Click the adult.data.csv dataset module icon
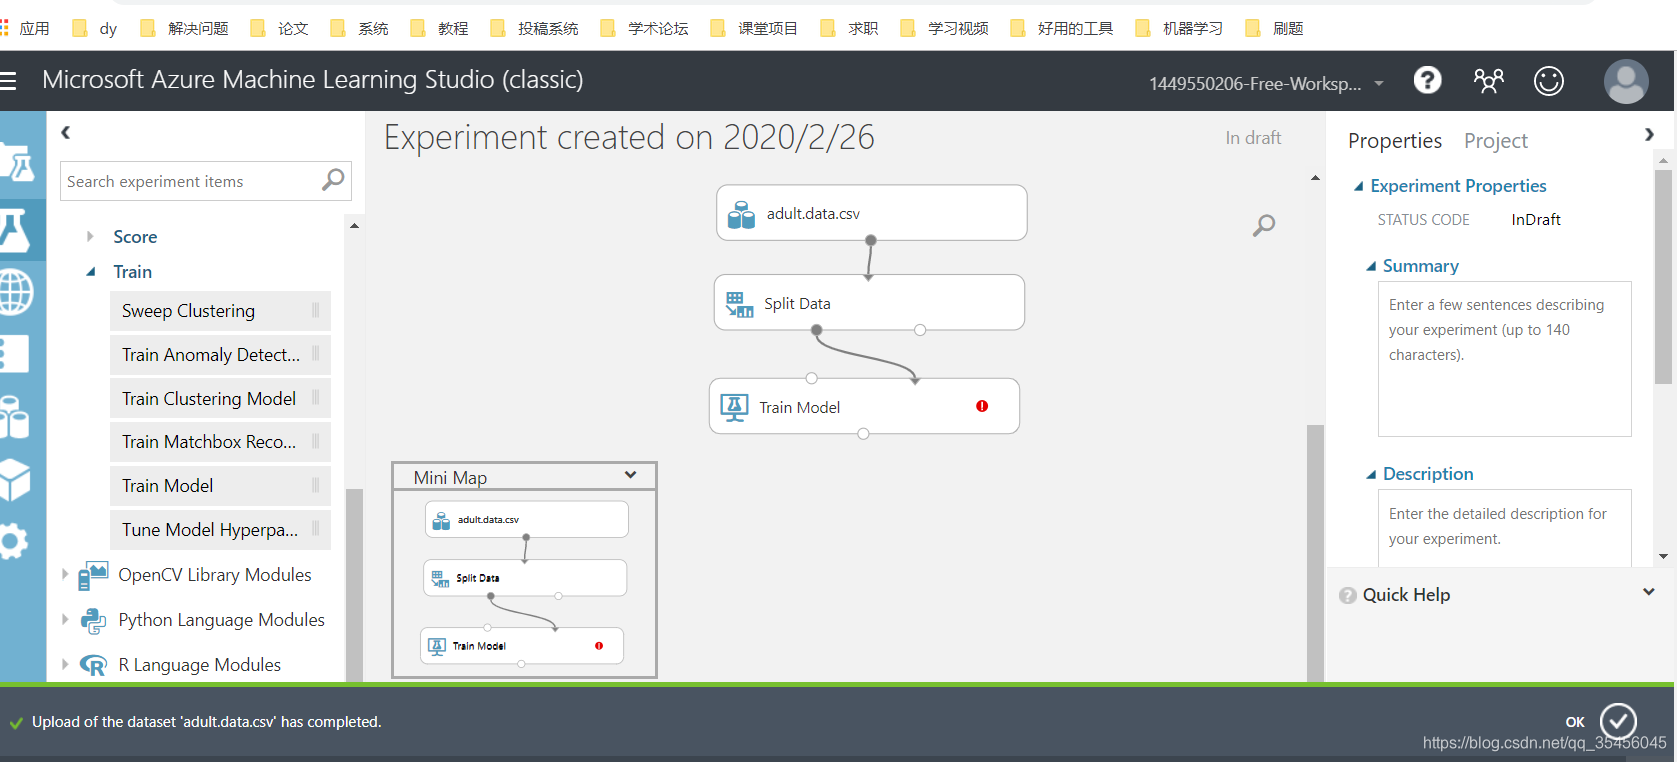 tap(741, 214)
